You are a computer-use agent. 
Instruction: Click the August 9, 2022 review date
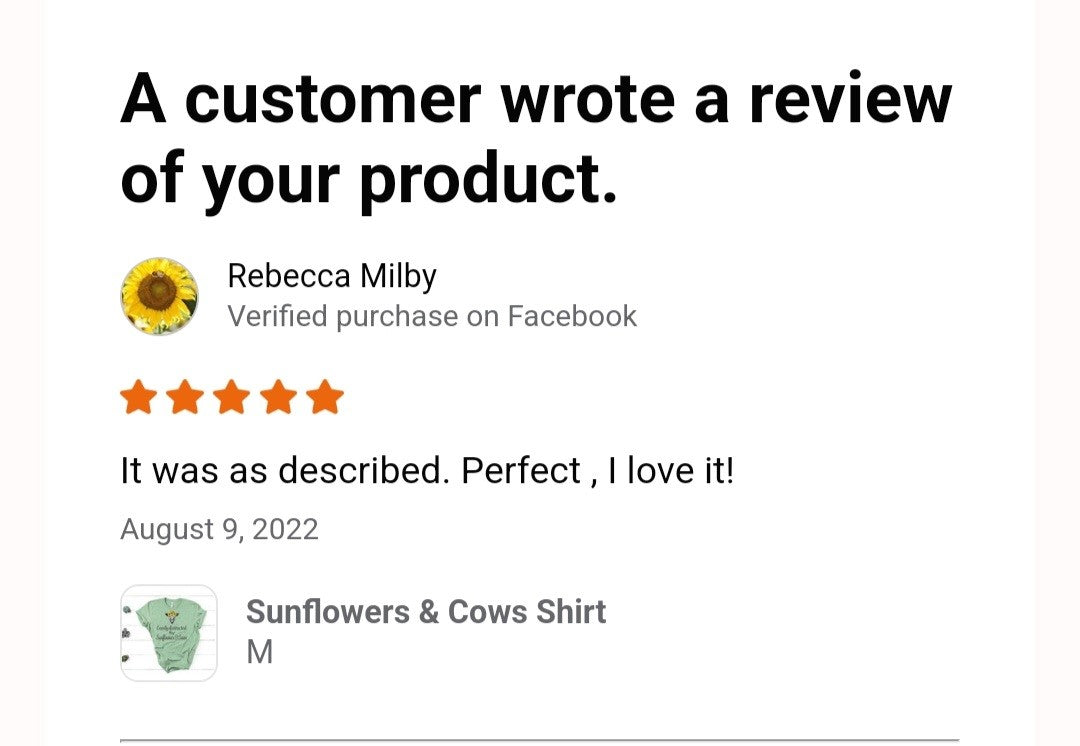219,529
